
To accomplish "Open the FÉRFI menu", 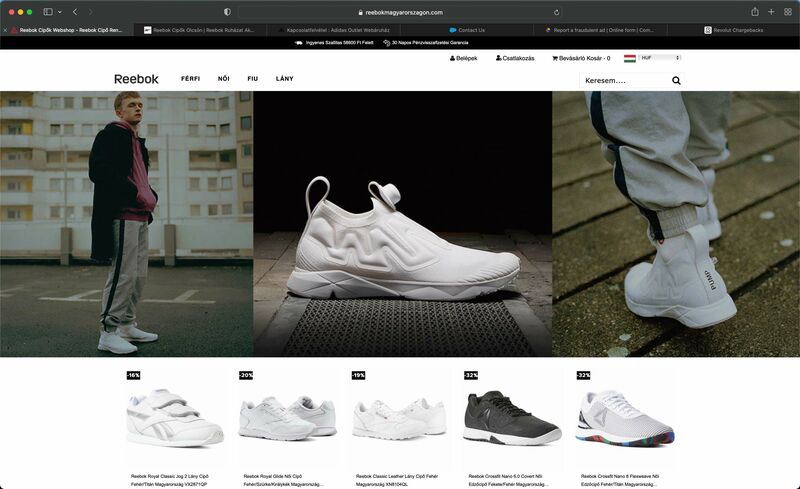I will tap(190, 79).
